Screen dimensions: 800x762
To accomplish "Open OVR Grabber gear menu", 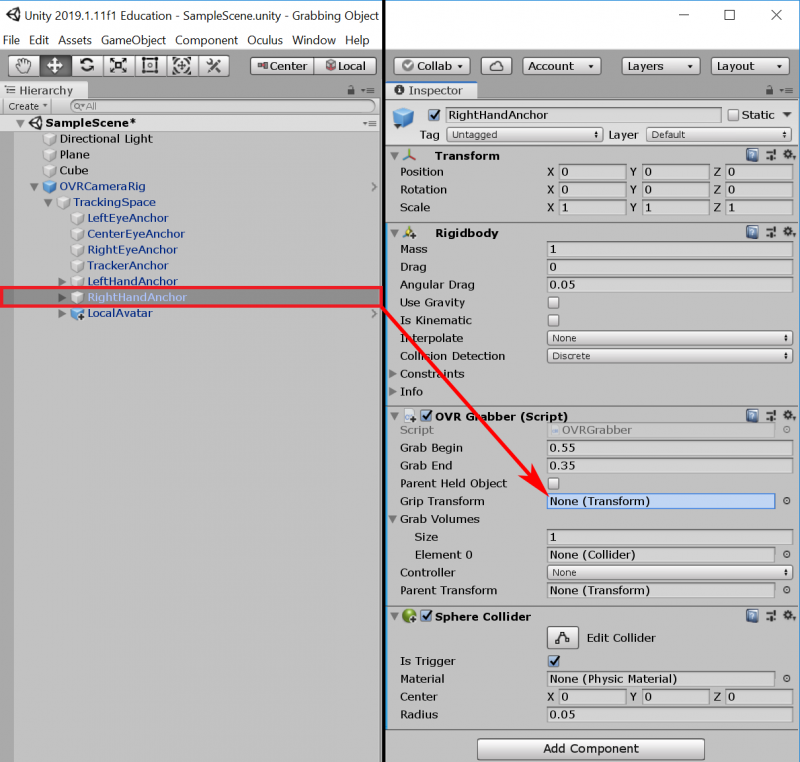I will coord(789,415).
